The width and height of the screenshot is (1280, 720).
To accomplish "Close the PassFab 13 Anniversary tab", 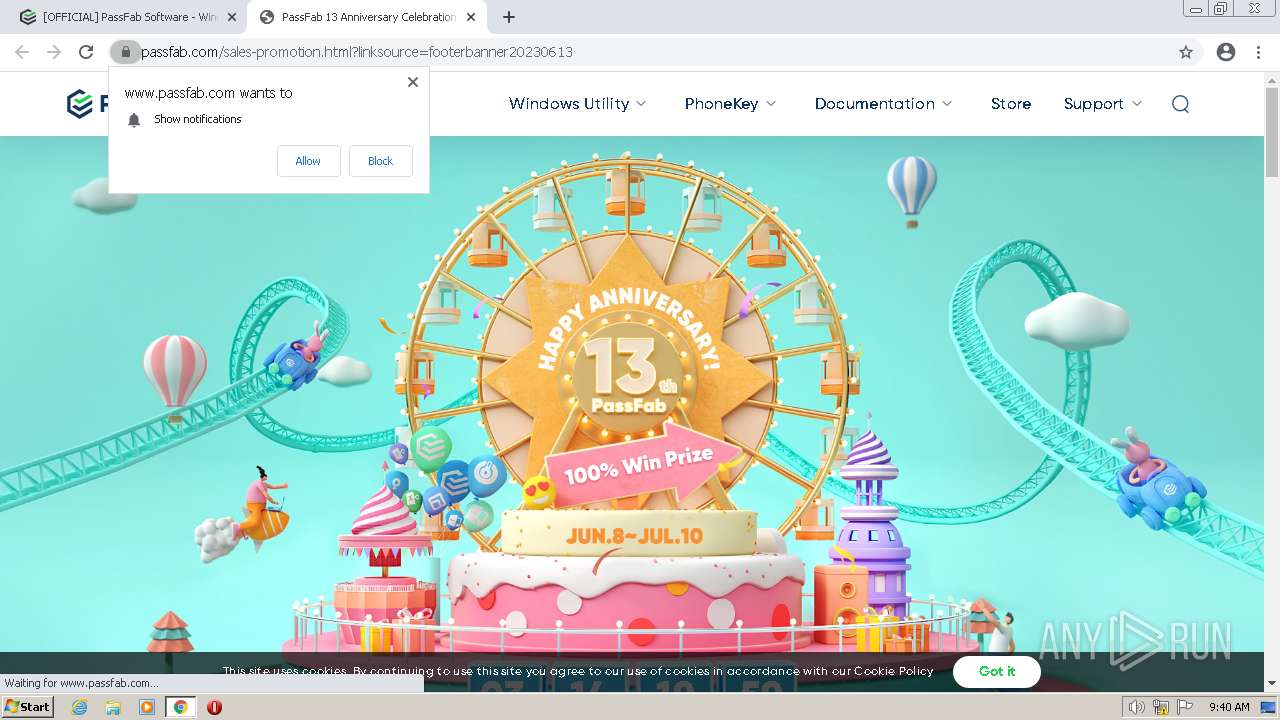I will [471, 17].
